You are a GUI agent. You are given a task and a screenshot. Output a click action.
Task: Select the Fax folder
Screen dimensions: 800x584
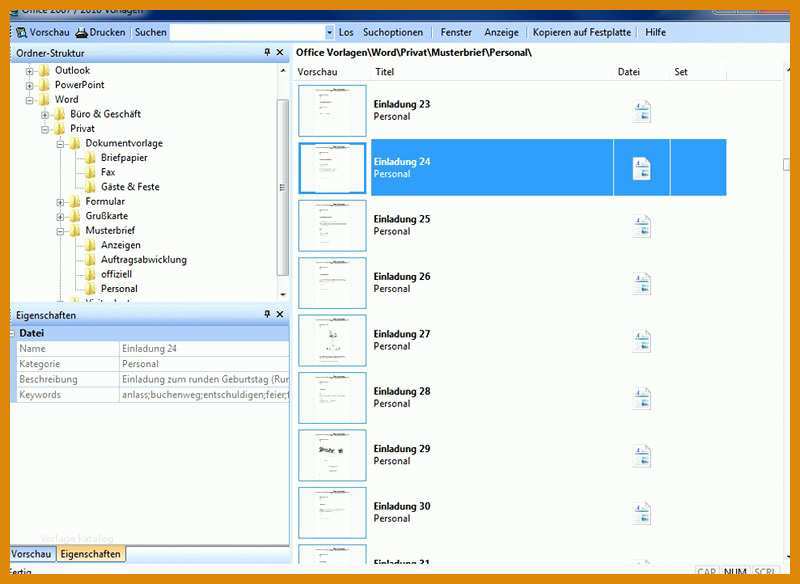[x=108, y=172]
